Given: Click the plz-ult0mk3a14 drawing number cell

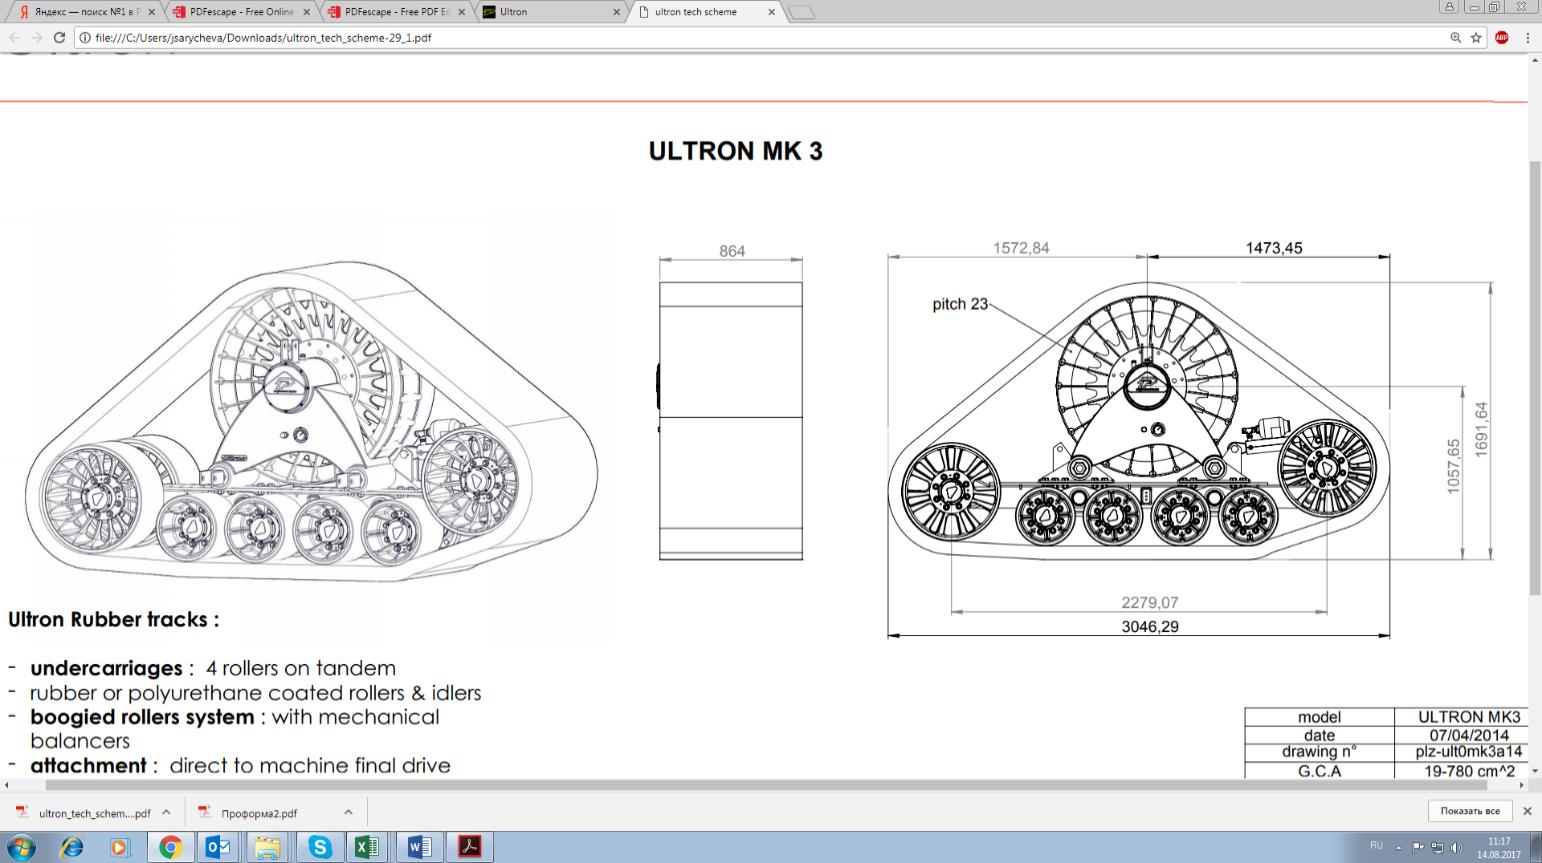Looking at the screenshot, I should click(x=1470, y=752).
